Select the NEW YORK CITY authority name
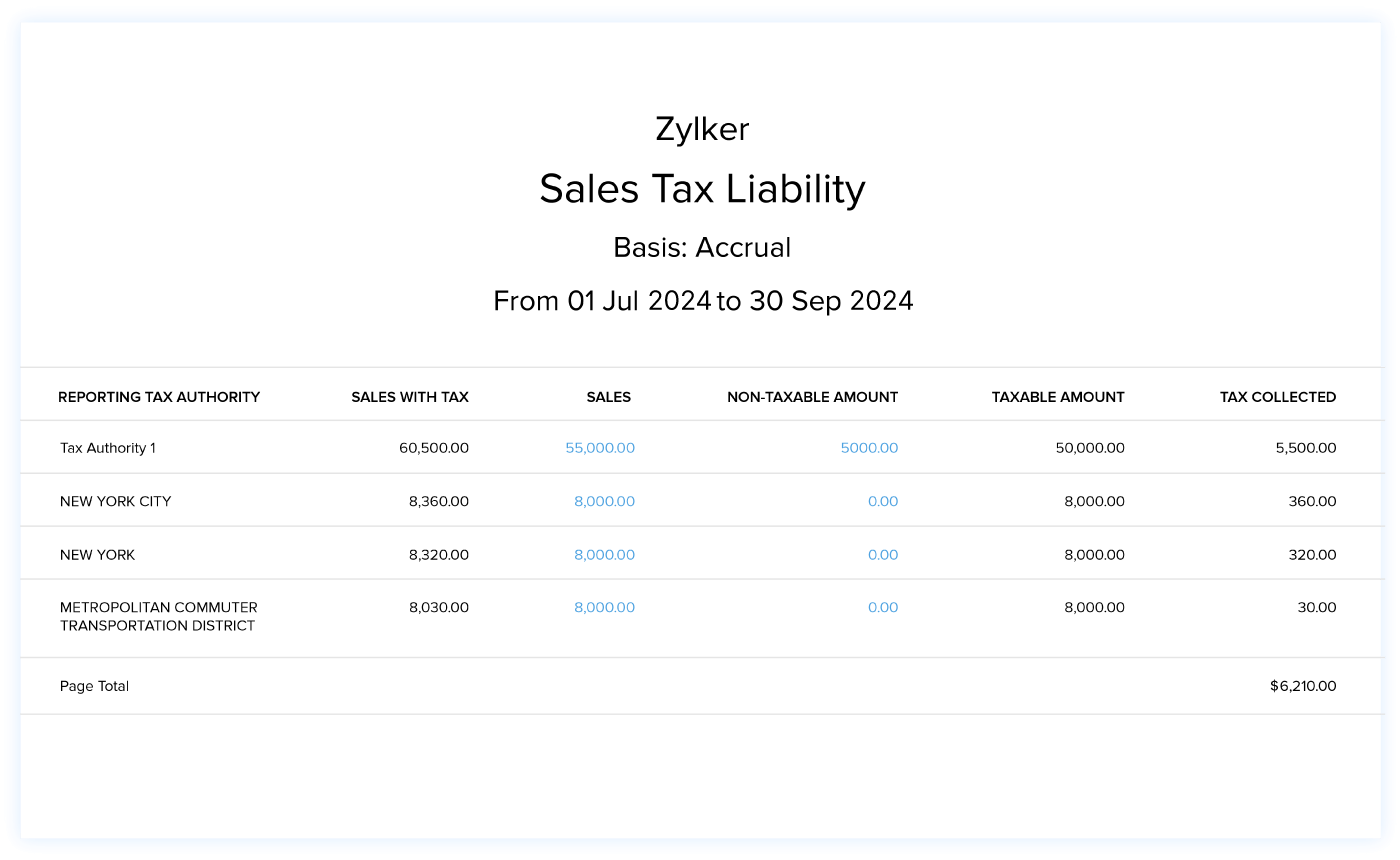This screenshot has height=860, width=1400. (116, 501)
